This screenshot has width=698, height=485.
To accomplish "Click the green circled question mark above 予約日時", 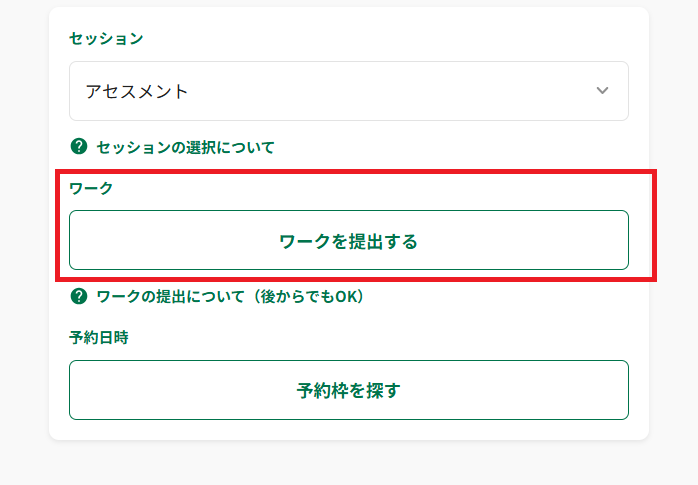I will tap(79, 296).
